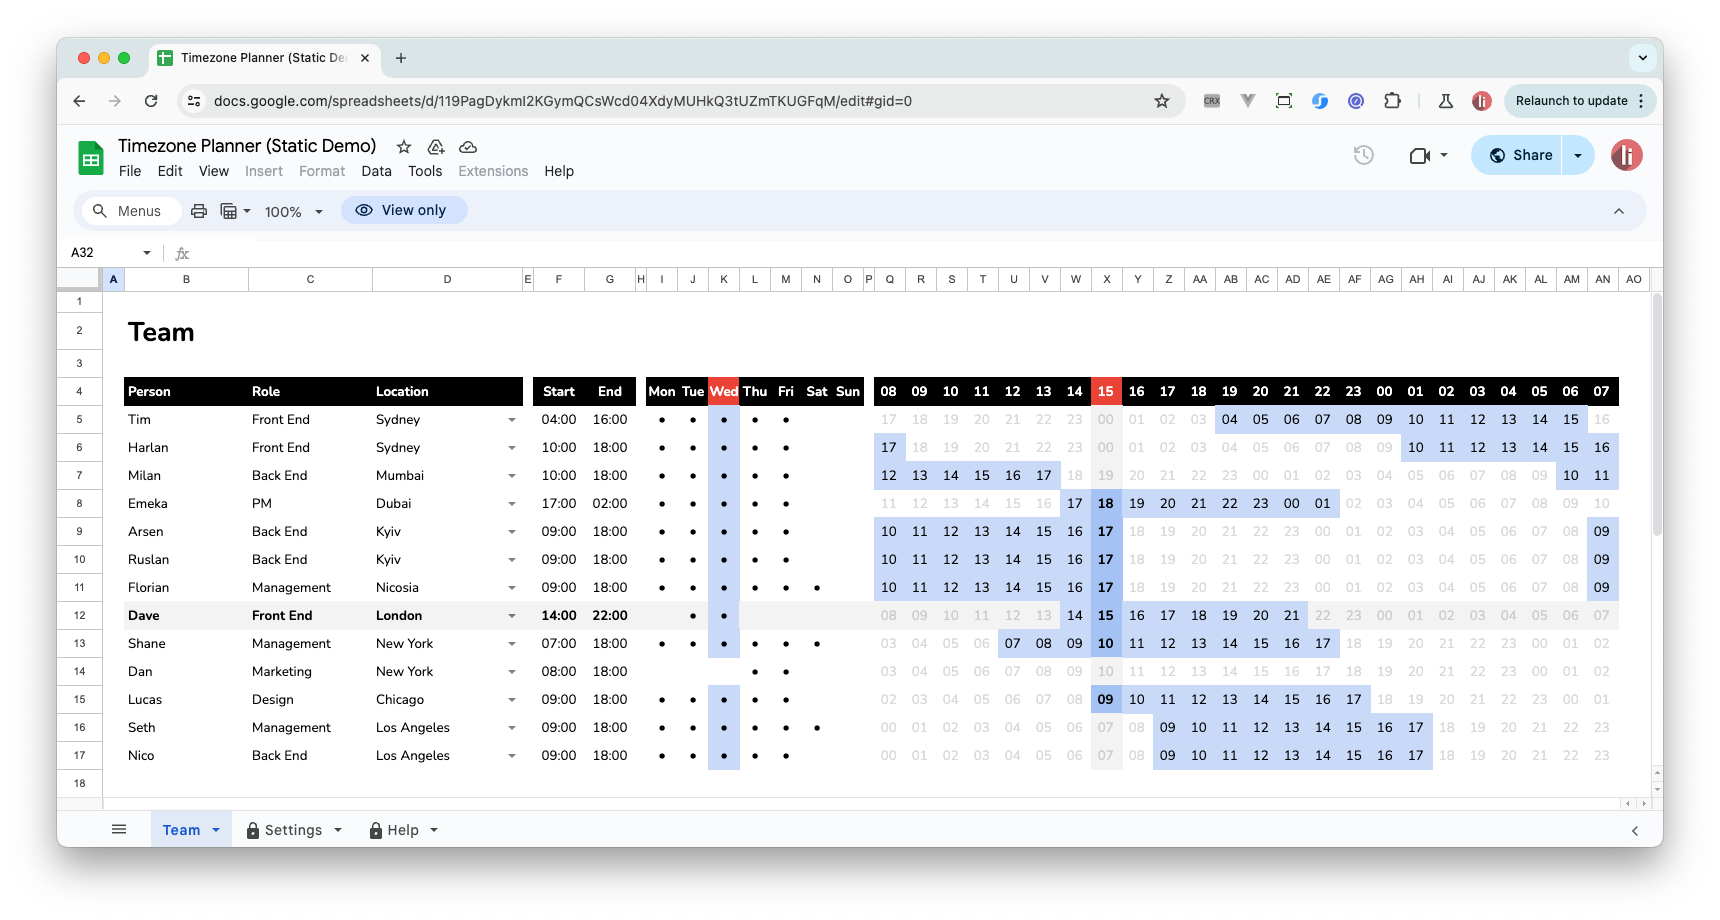Click Relaunch to update button
The height and width of the screenshot is (920, 1720).
[1571, 101]
